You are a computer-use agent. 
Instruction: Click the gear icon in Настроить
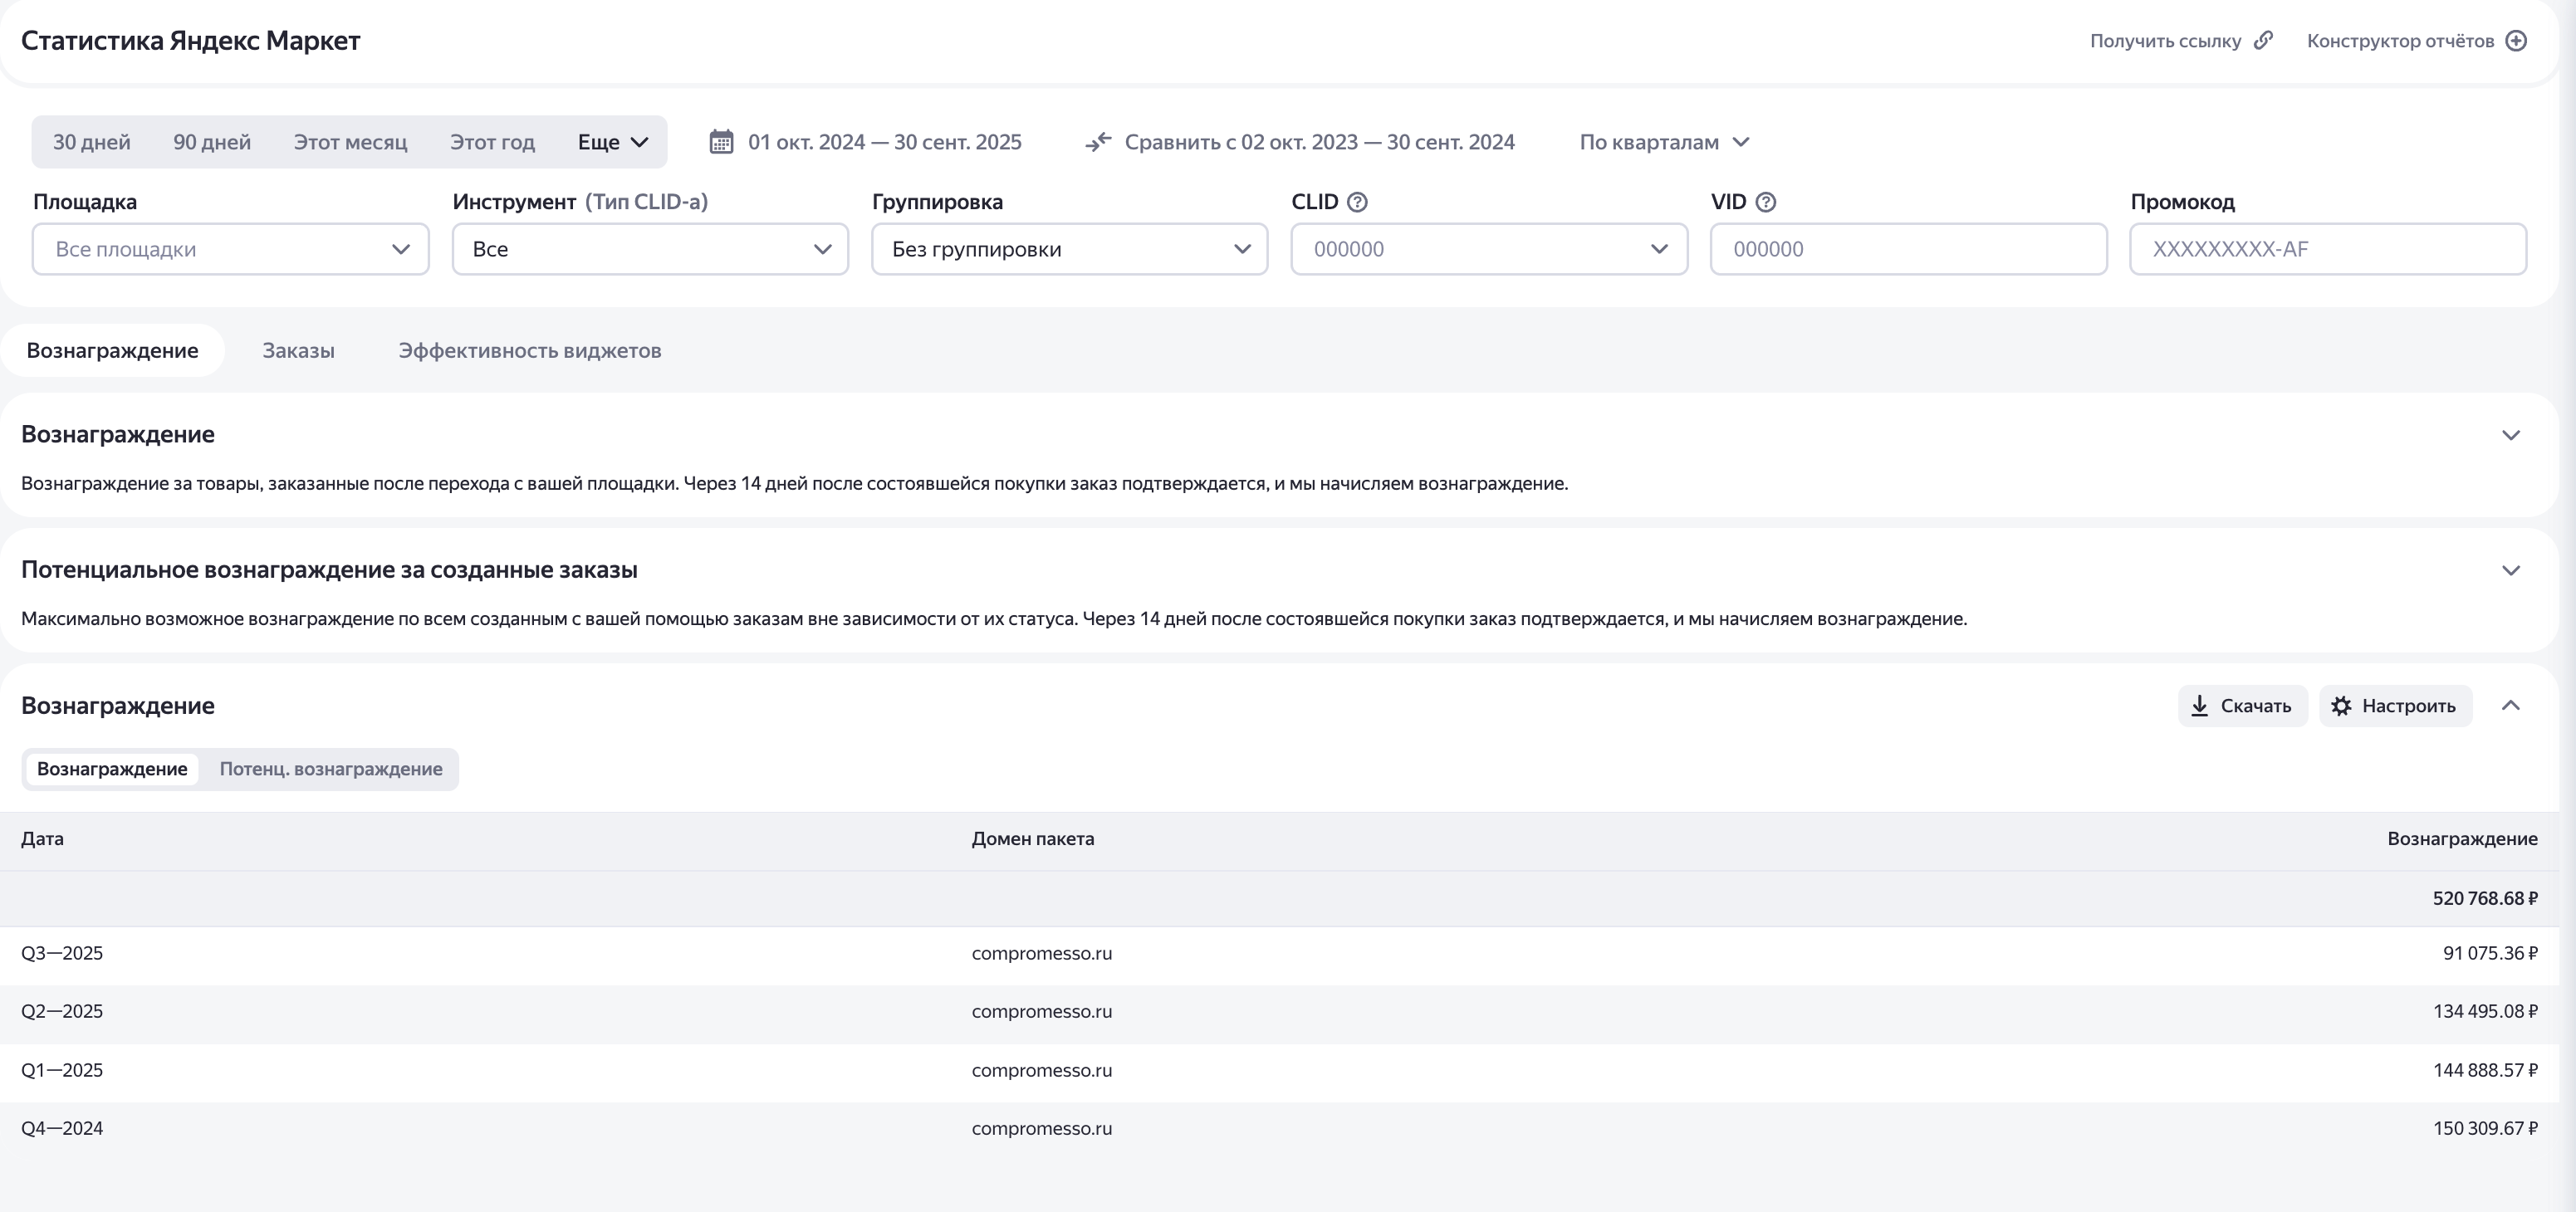2341,706
